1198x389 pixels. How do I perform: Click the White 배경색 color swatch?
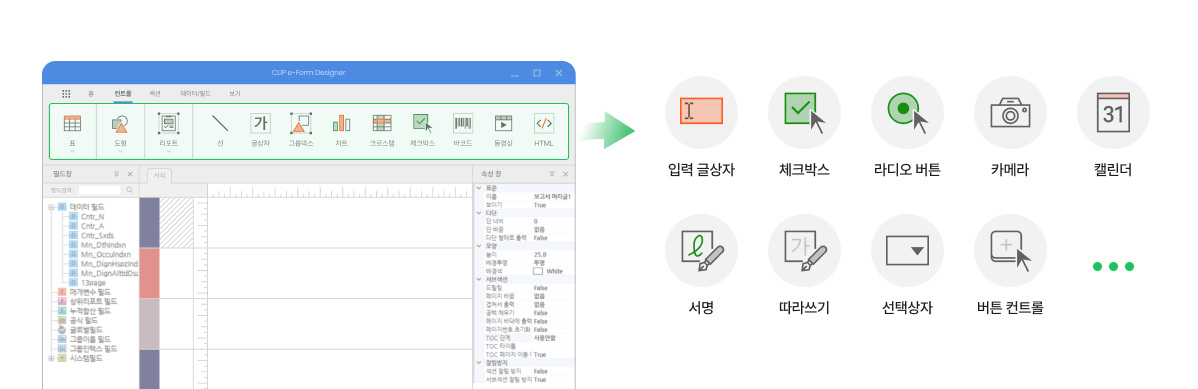click(538, 271)
